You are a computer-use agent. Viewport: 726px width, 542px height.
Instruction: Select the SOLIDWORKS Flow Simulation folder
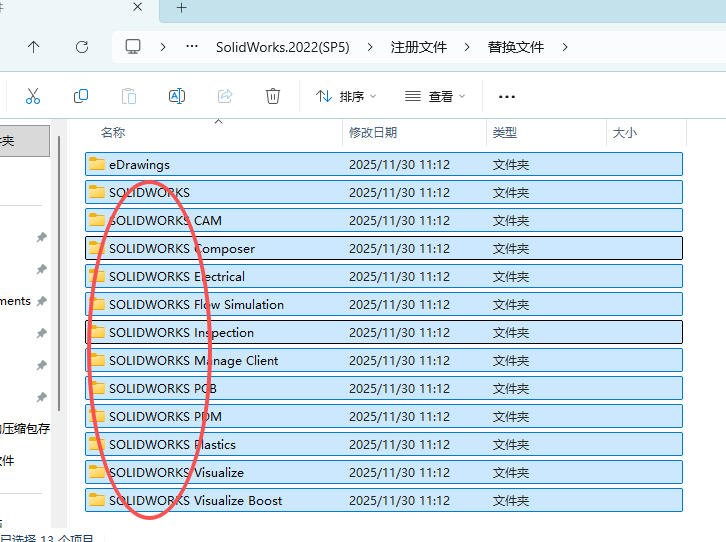tap(384, 304)
